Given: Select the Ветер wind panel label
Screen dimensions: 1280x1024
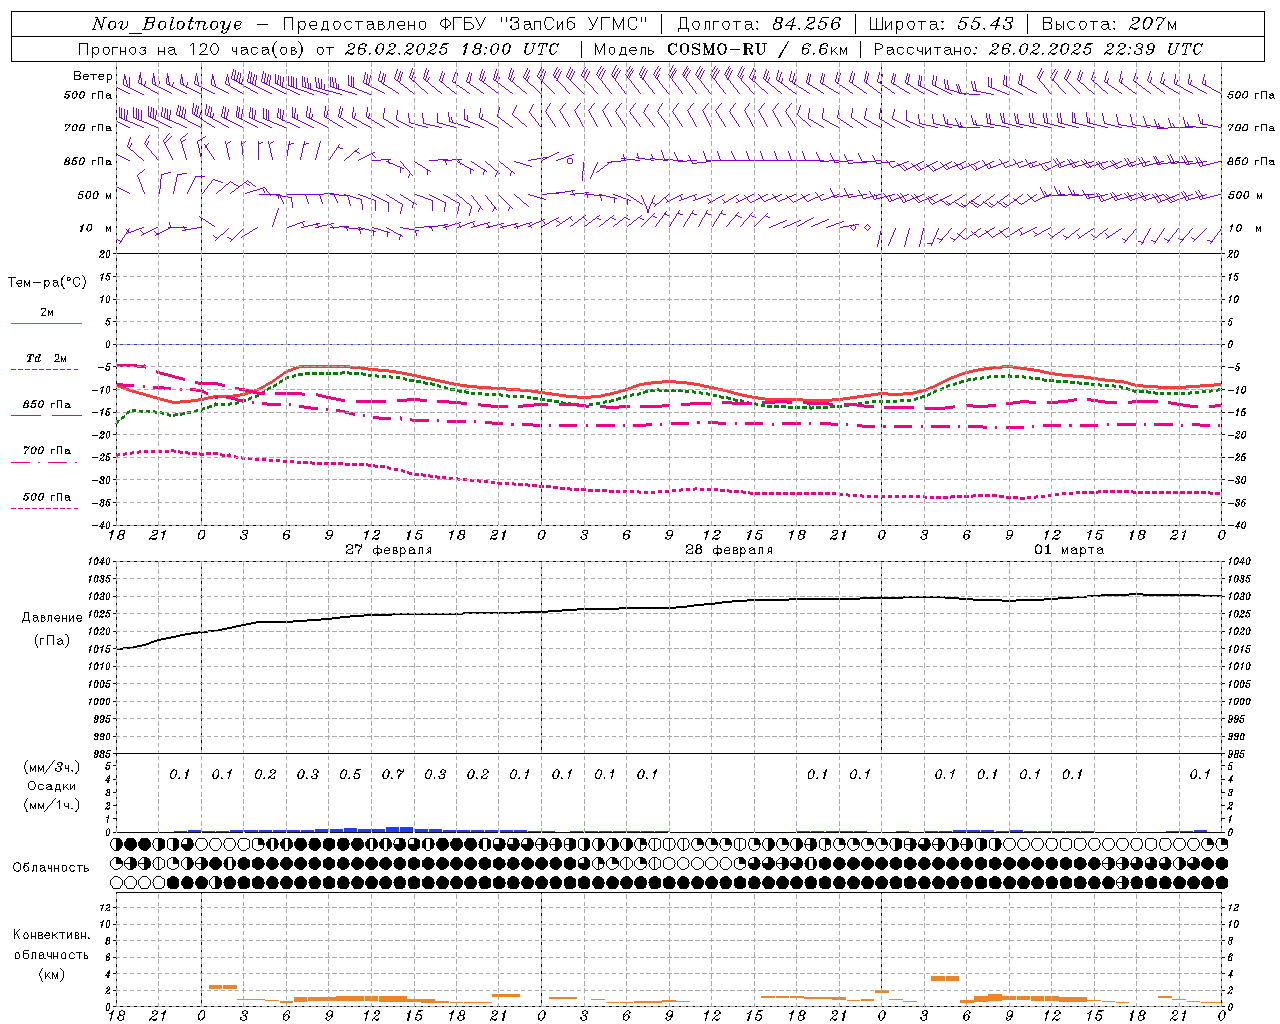Looking at the screenshot, I should tap(92, 76).
